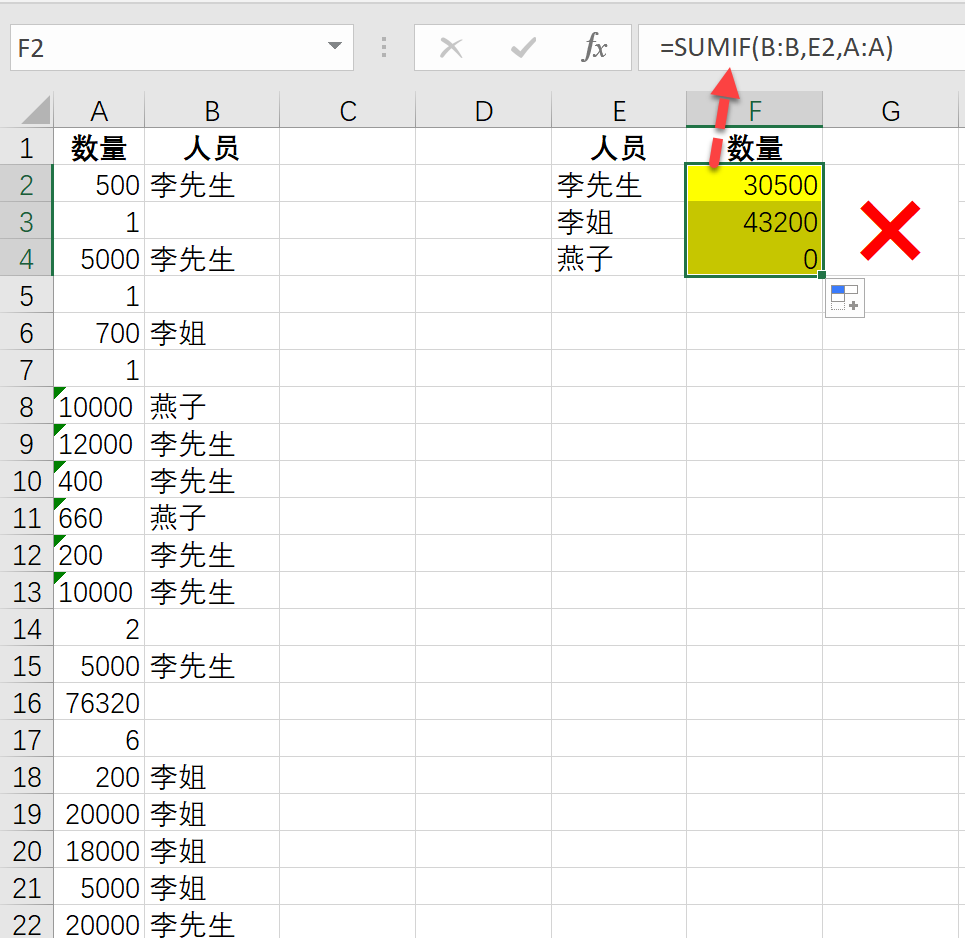
Task: Click cell B8 with 燕子
Action: [212, 407]
